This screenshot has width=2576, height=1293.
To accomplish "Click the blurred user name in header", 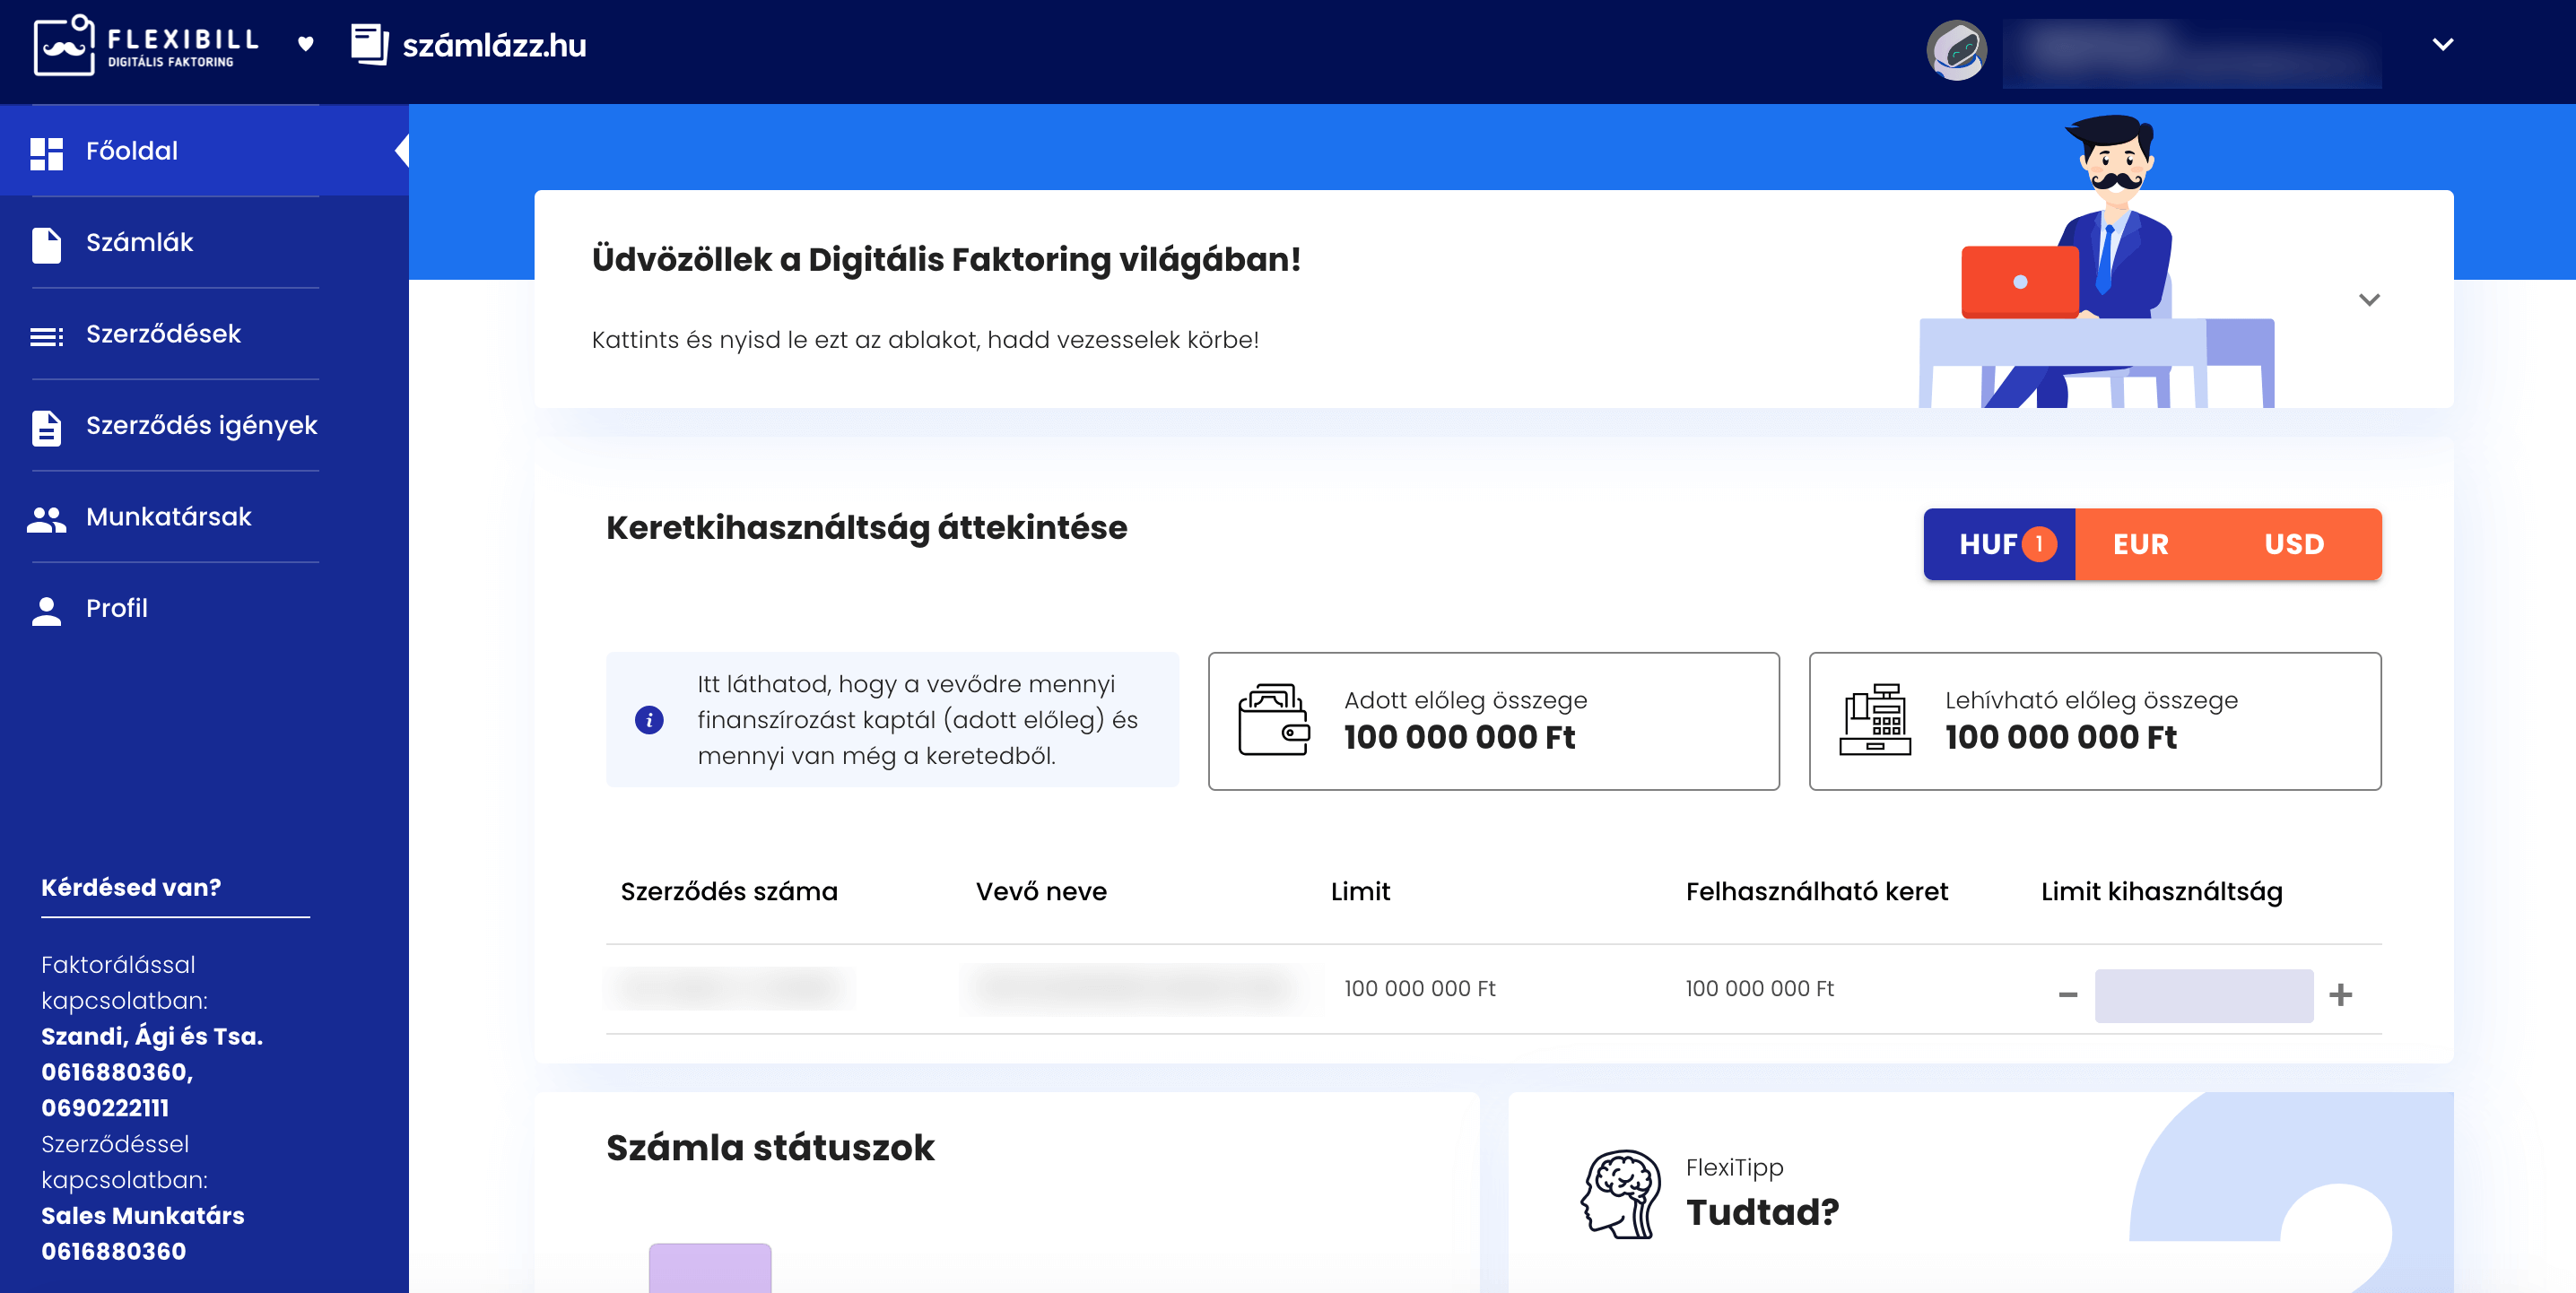I will (2192, 52).
